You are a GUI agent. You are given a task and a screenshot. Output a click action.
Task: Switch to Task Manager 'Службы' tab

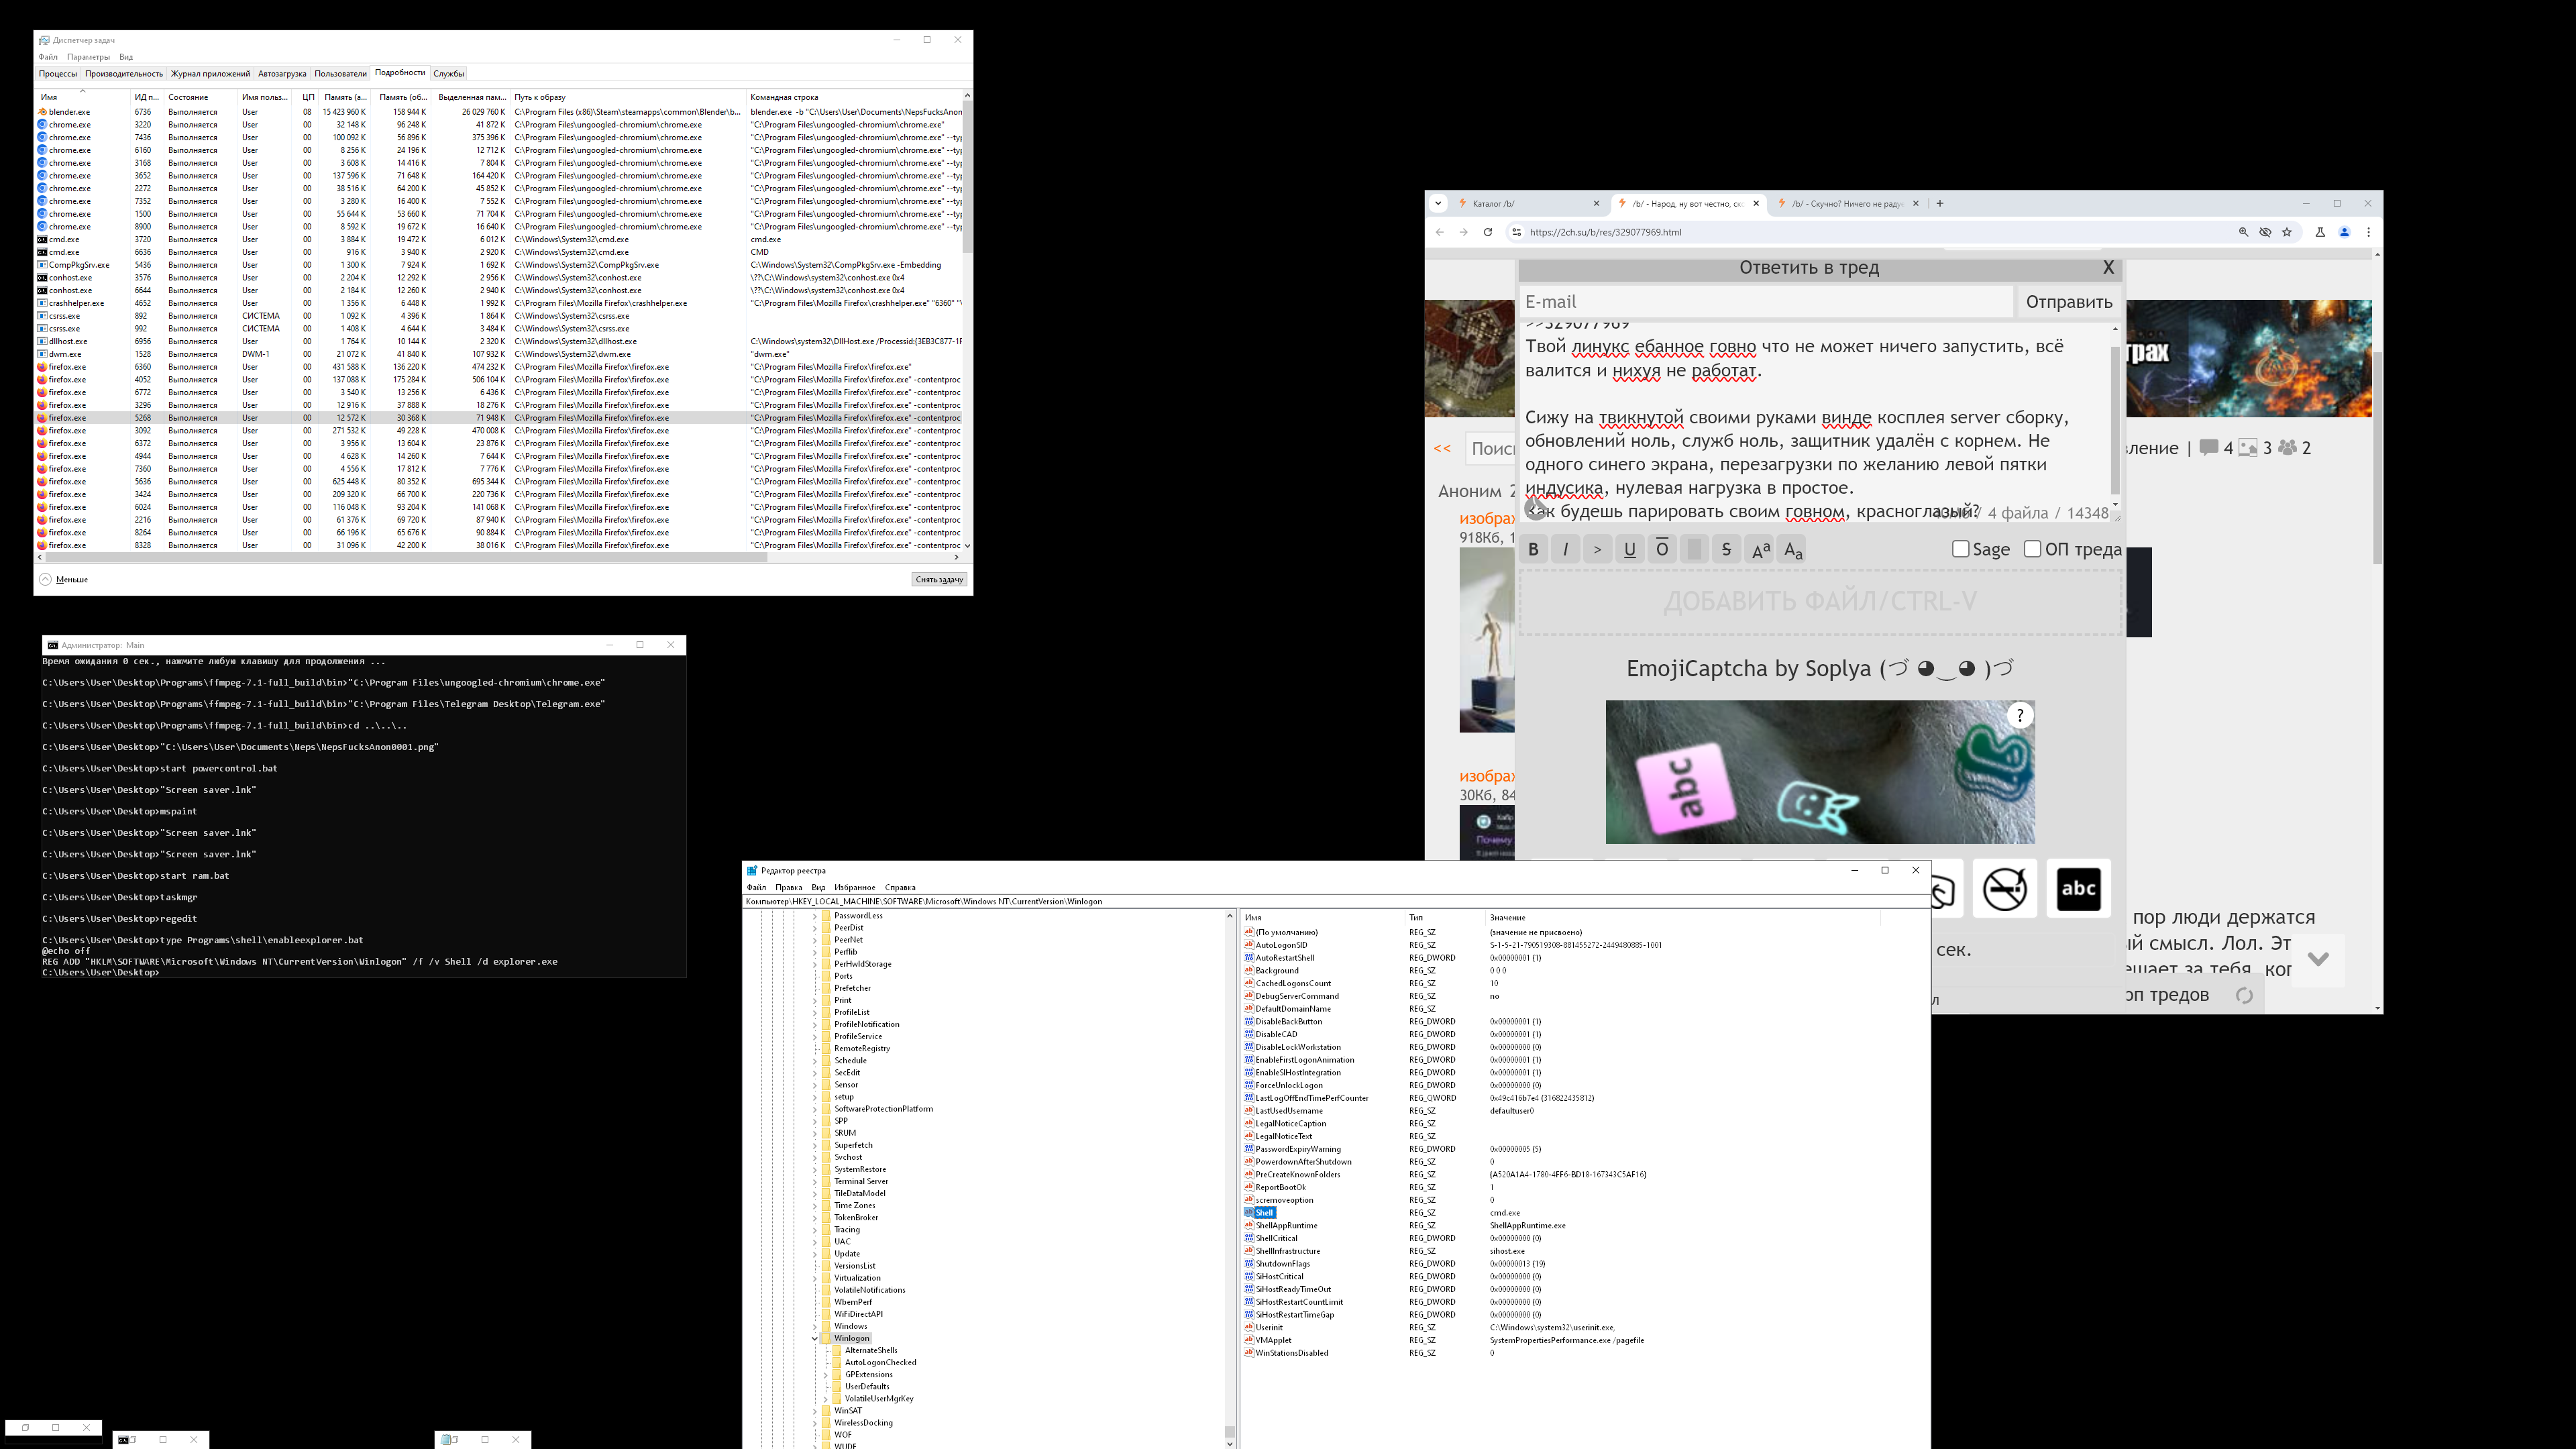pyautogui.click(x=448, y=73)
